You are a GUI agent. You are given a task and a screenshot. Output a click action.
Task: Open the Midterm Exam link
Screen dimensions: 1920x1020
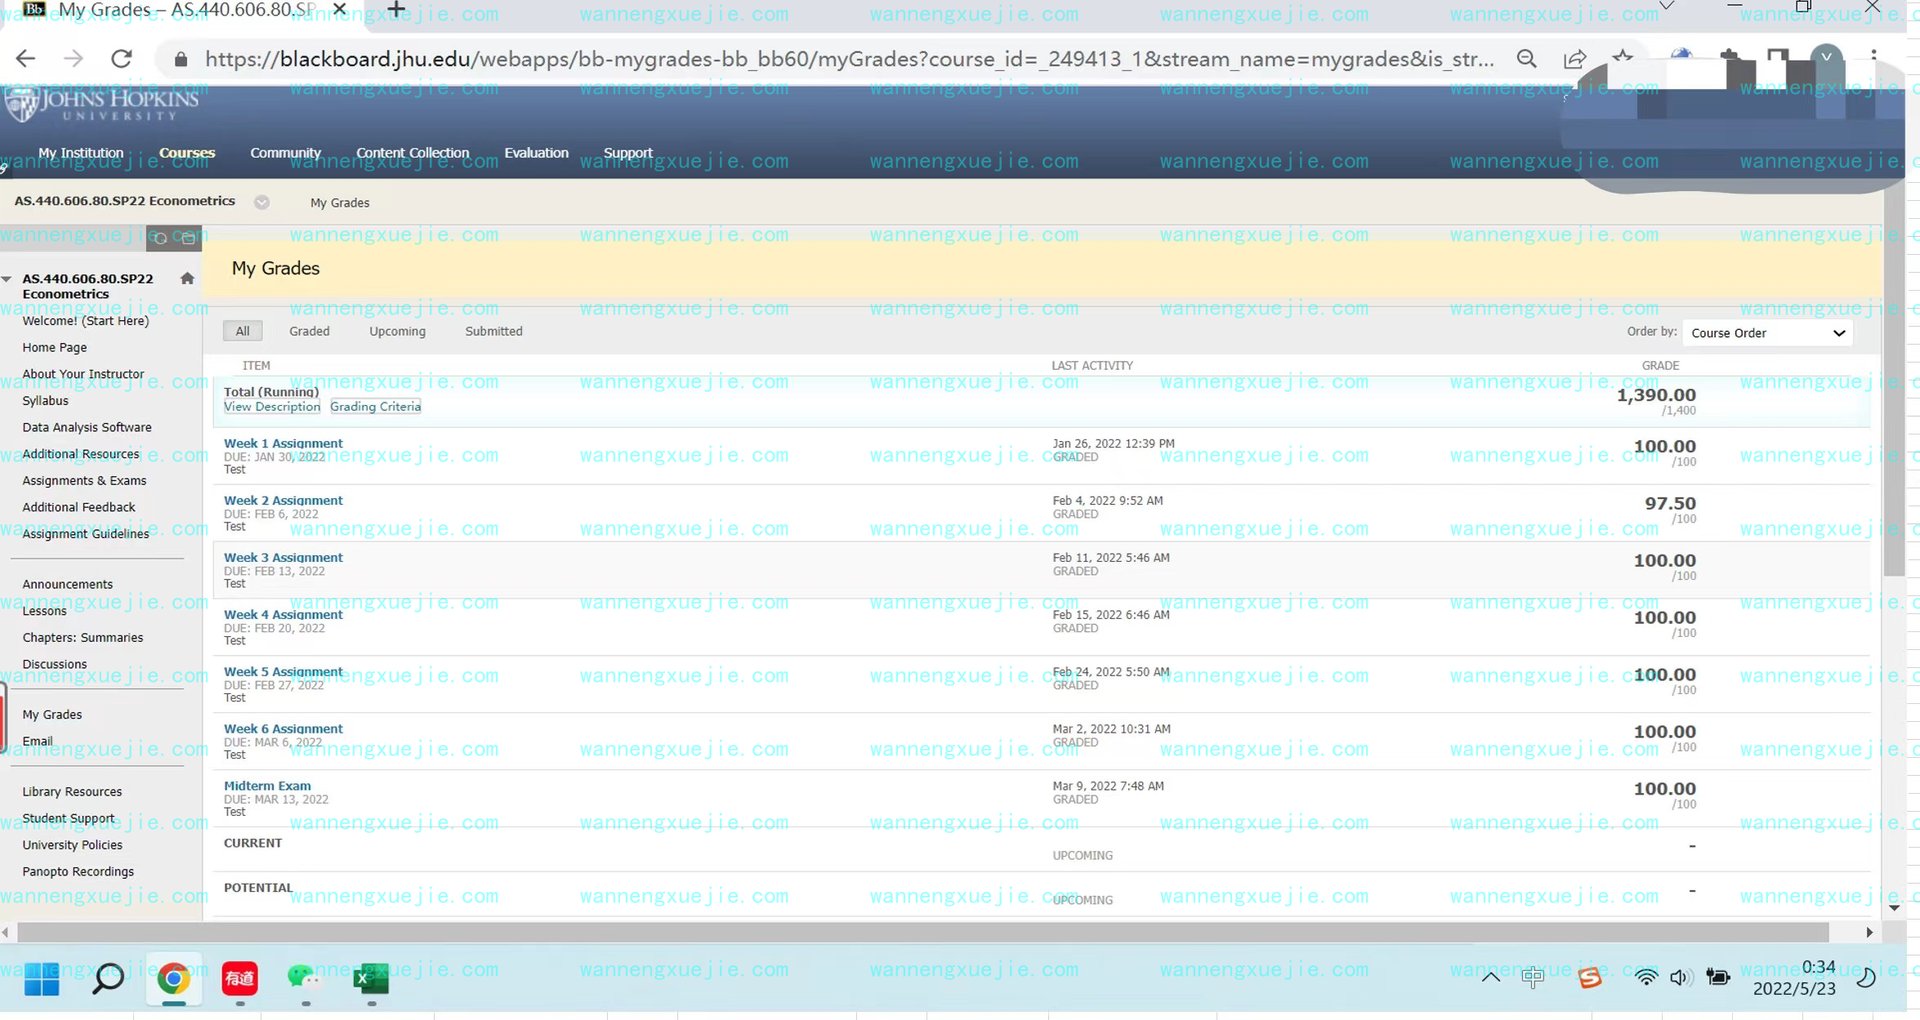(267, 786)
